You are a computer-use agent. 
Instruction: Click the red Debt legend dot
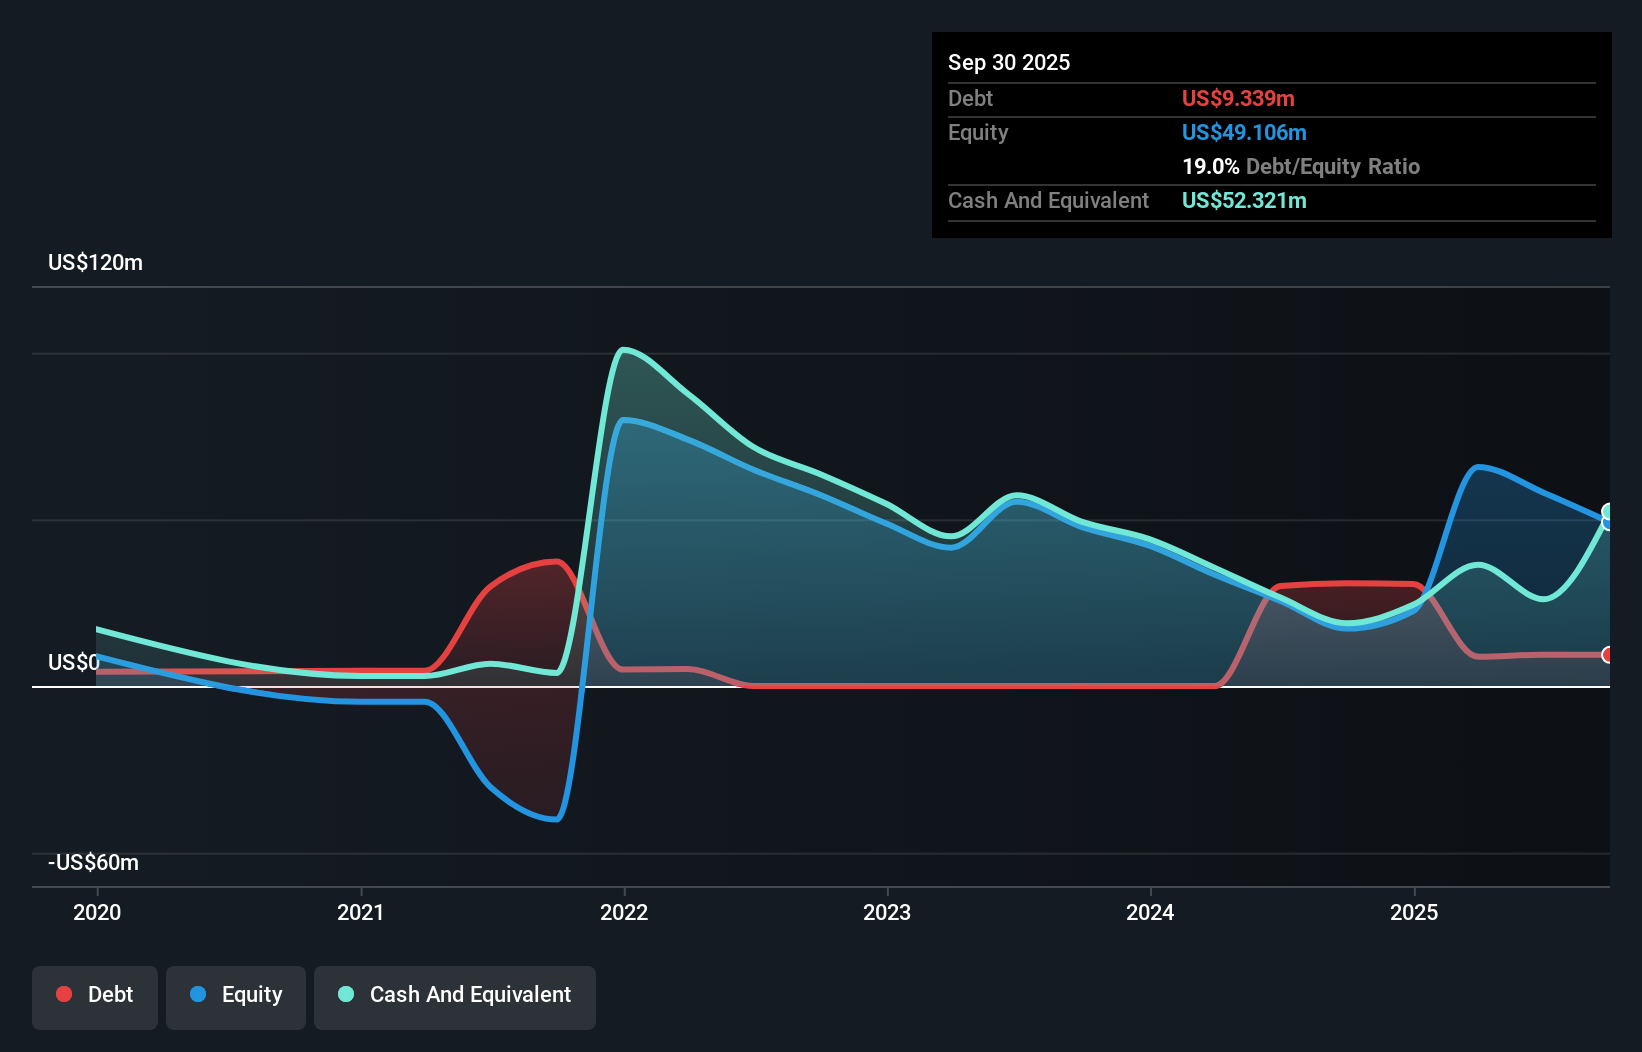click(x=63, y=993)
